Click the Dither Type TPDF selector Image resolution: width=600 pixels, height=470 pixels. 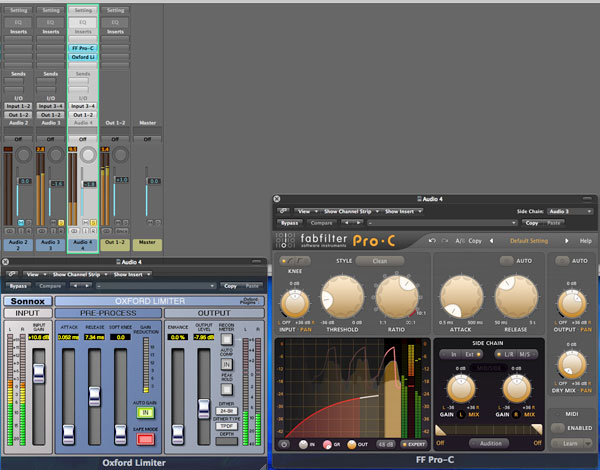227,426
